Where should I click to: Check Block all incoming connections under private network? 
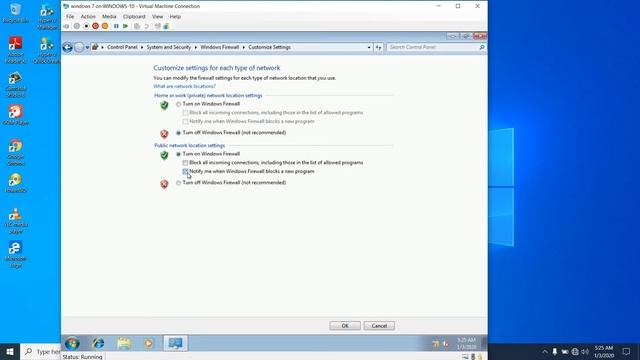click(x=185, y=113)
